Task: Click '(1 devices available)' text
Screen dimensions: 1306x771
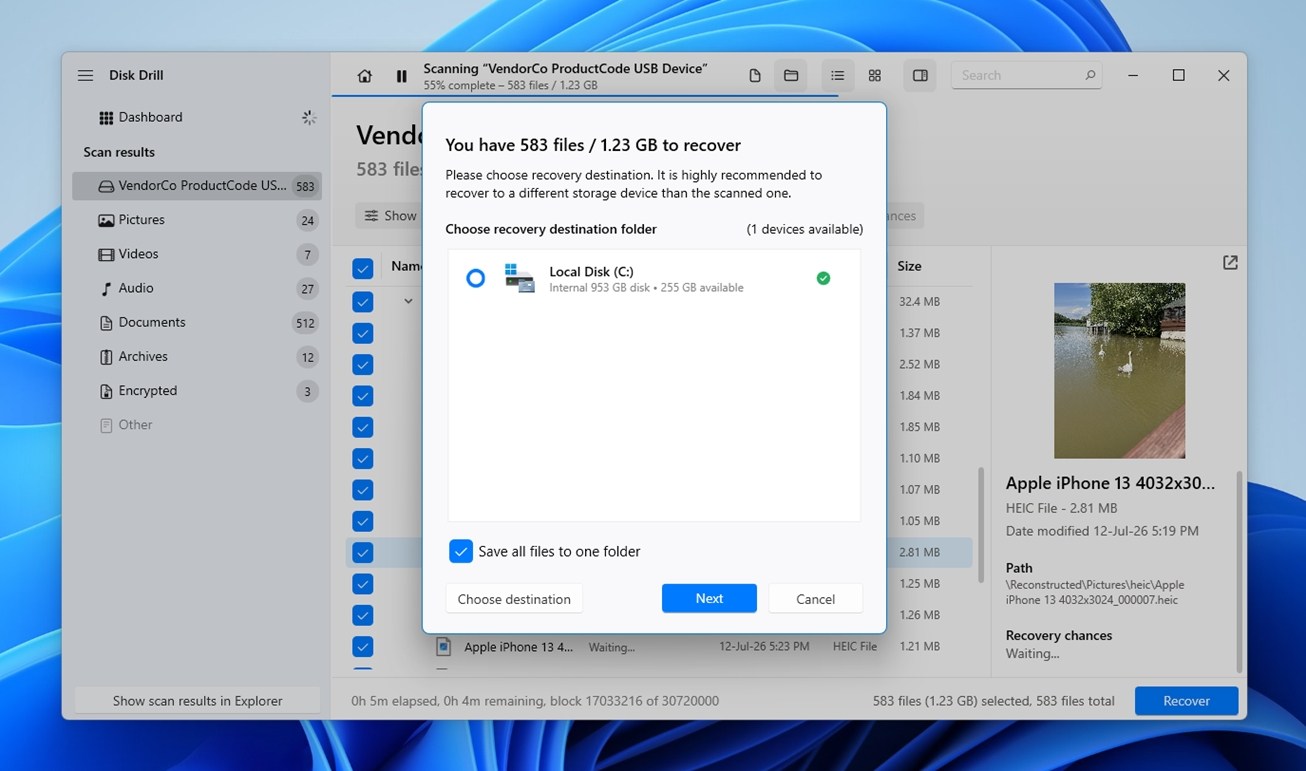Action: coord(804,230)
